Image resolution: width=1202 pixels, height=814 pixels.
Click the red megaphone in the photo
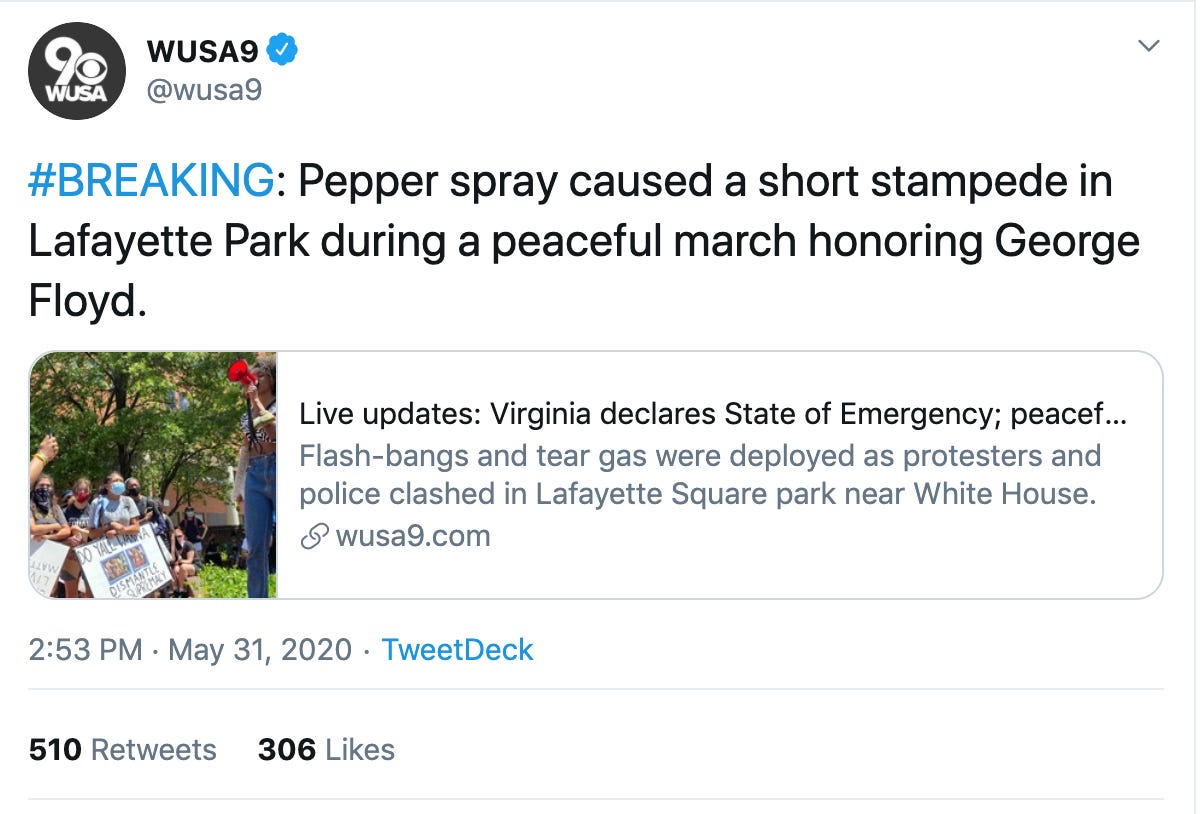(241, 375)
